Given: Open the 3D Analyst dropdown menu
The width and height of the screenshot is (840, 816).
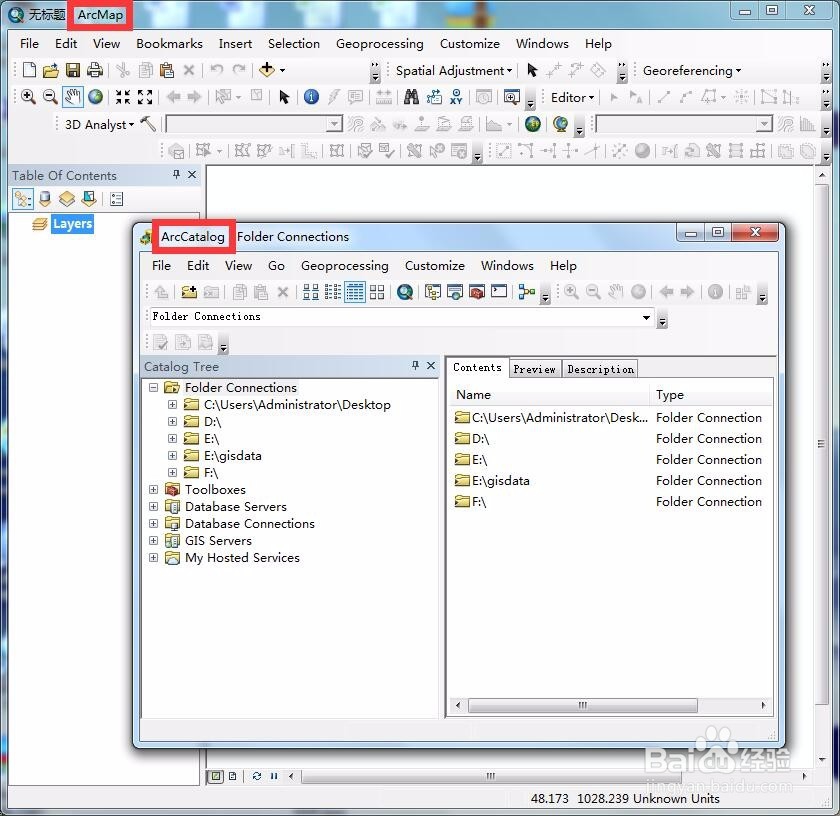Looking at the screenshot, I should tap(99, 124).
